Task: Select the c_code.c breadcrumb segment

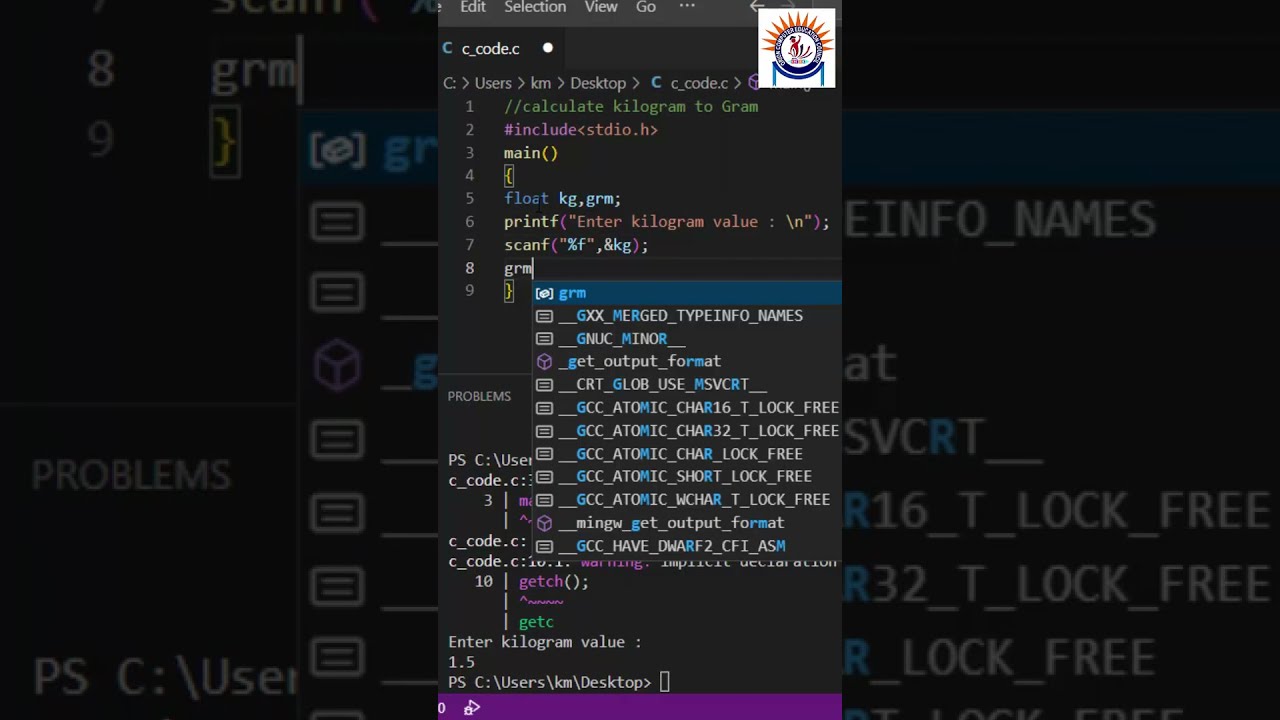Action: pyautogui.click(x=698, y=83)
